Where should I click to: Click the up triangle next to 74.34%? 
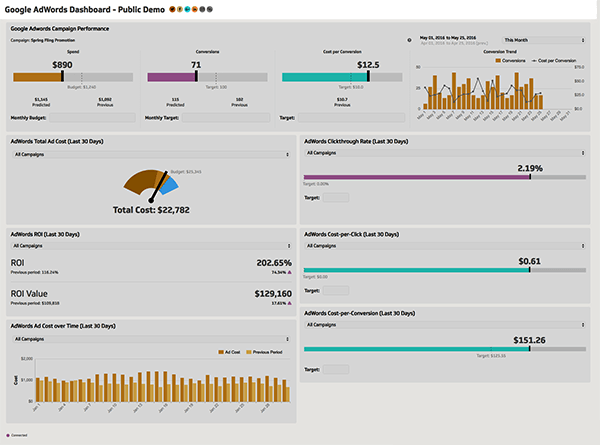[290, 272]
